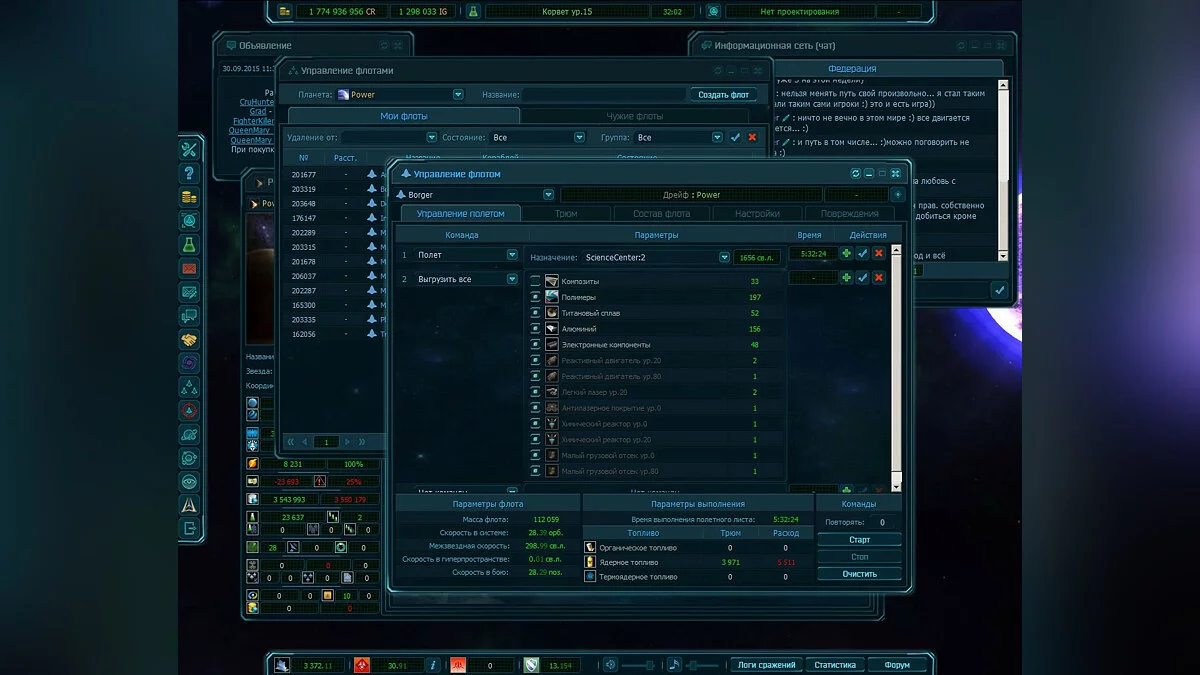This screenshot has height=675, width=1200.
Task: Click green plus action in Полет row
Action: [846, 254]
